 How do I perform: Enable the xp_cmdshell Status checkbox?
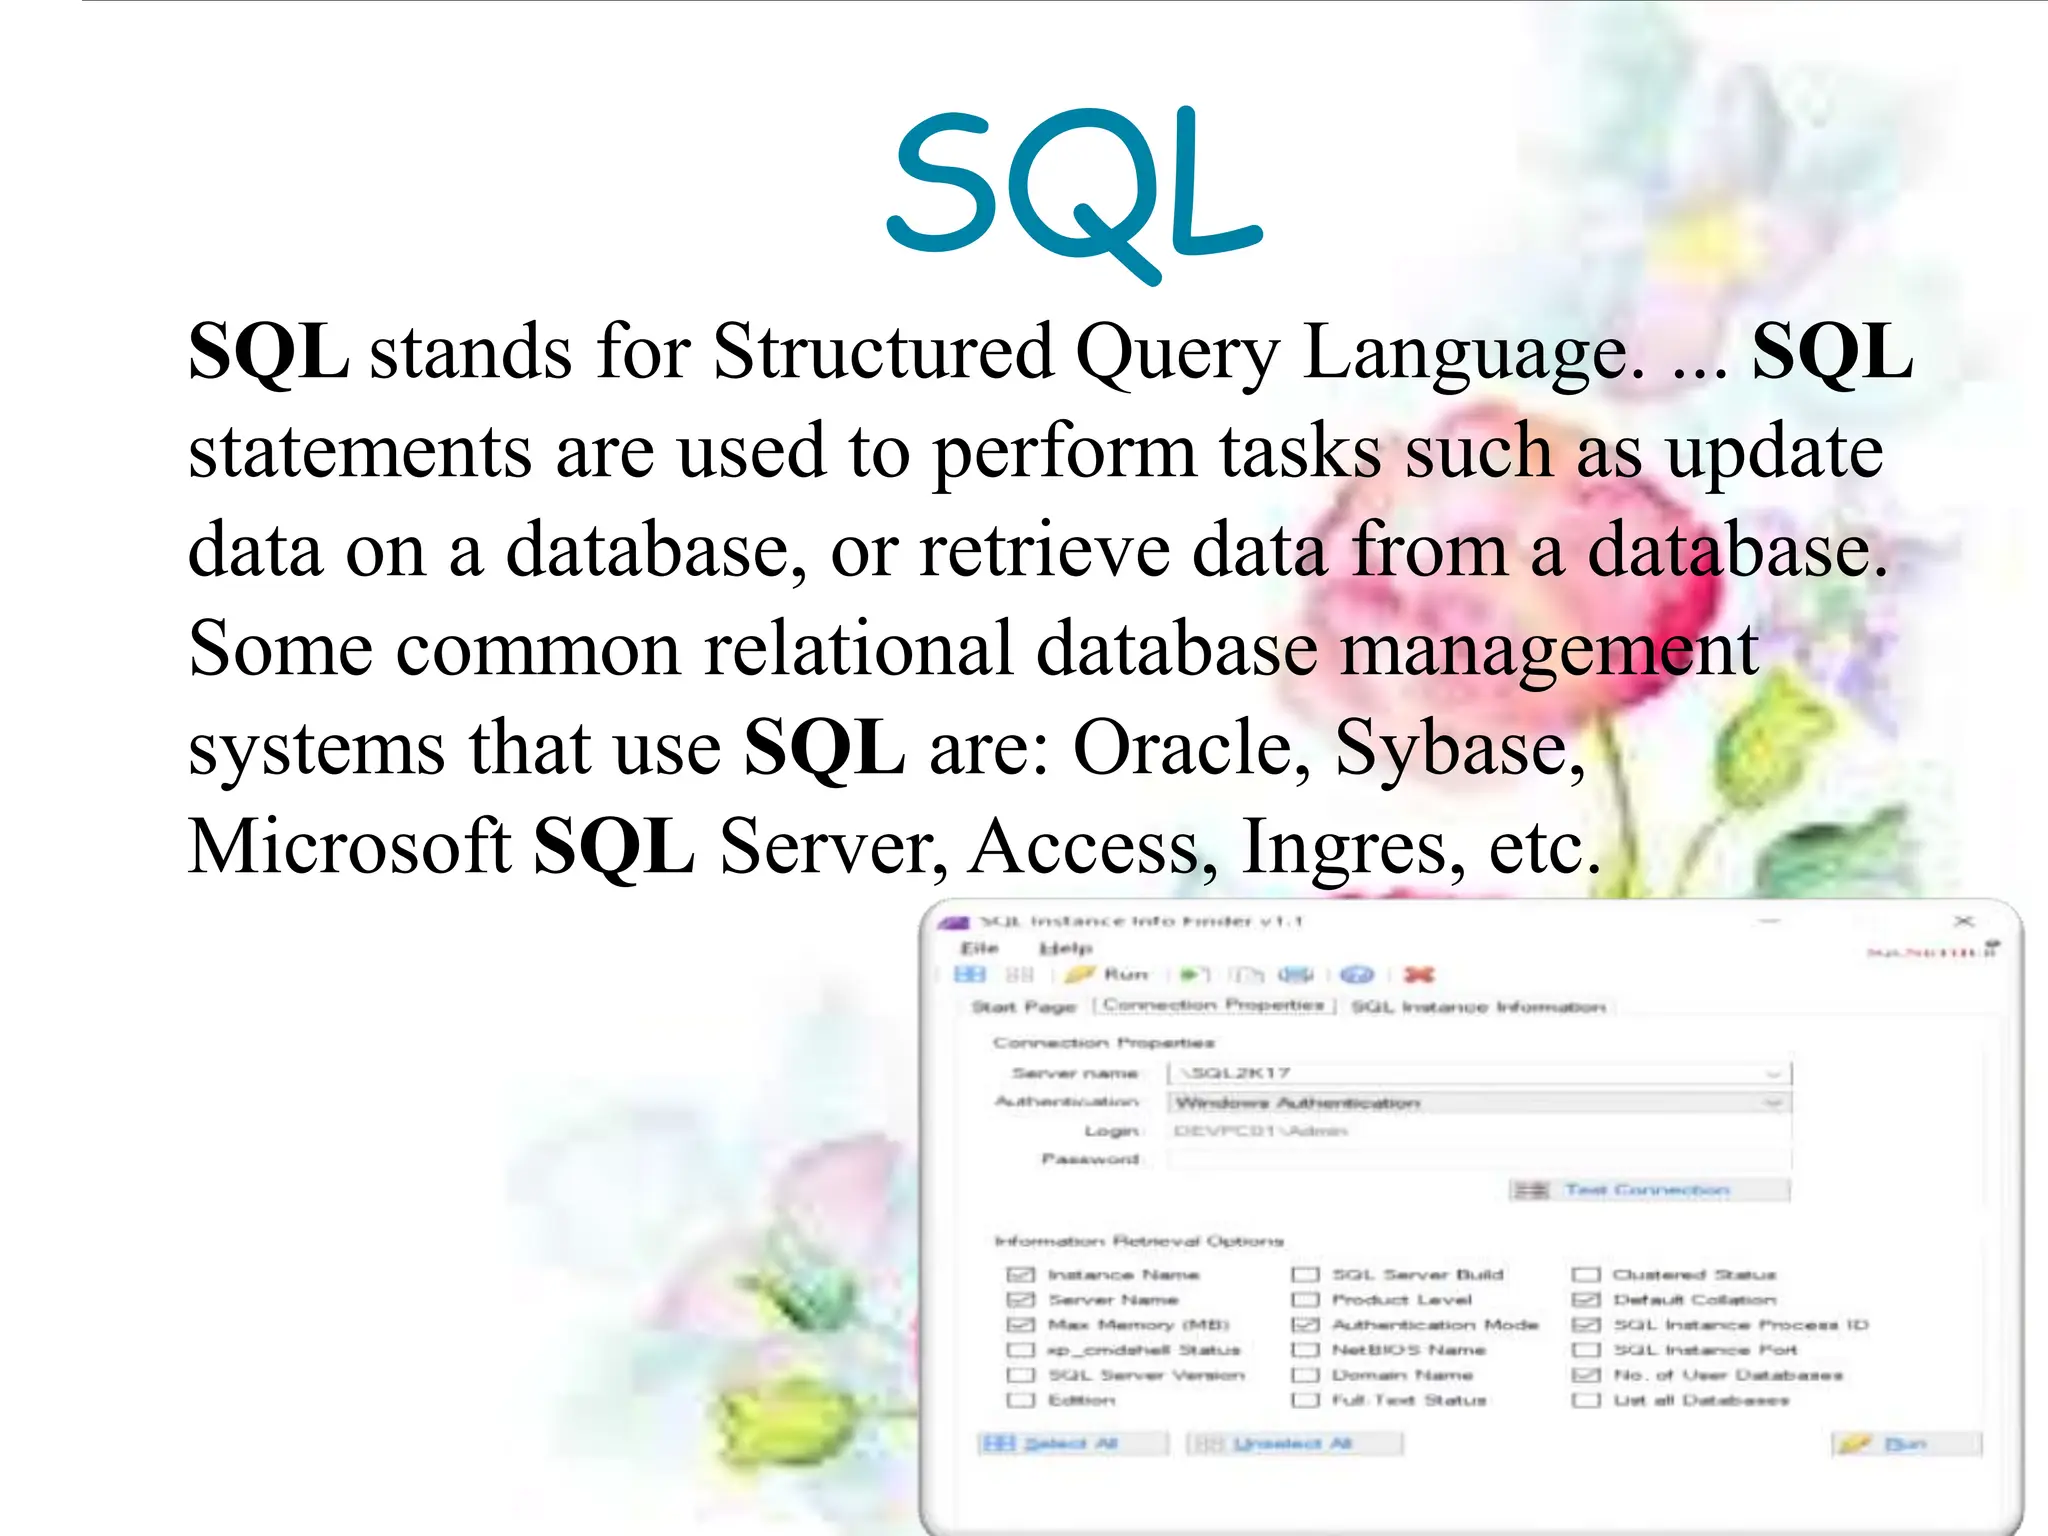click(1020, 1349)
